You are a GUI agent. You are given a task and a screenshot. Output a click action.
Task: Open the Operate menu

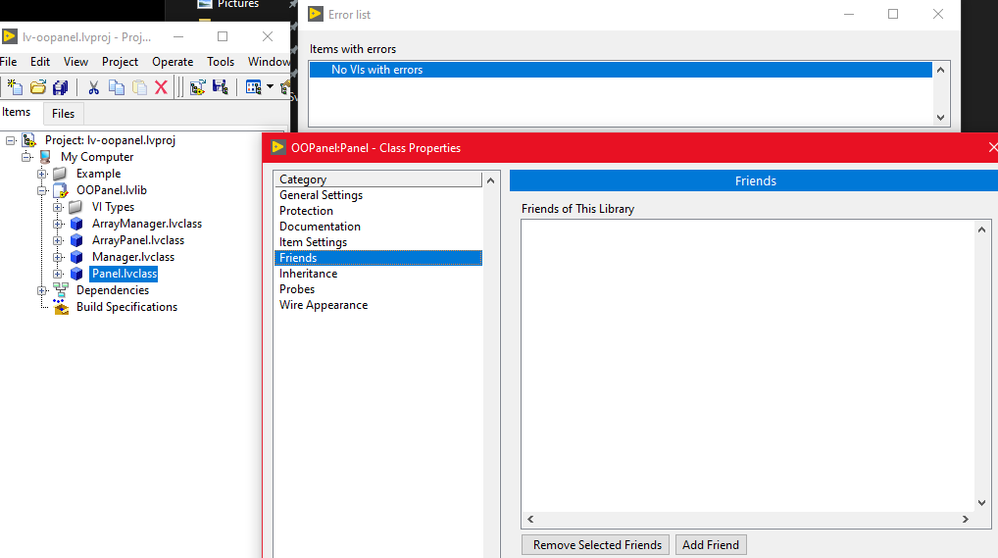tap(172, 62)
